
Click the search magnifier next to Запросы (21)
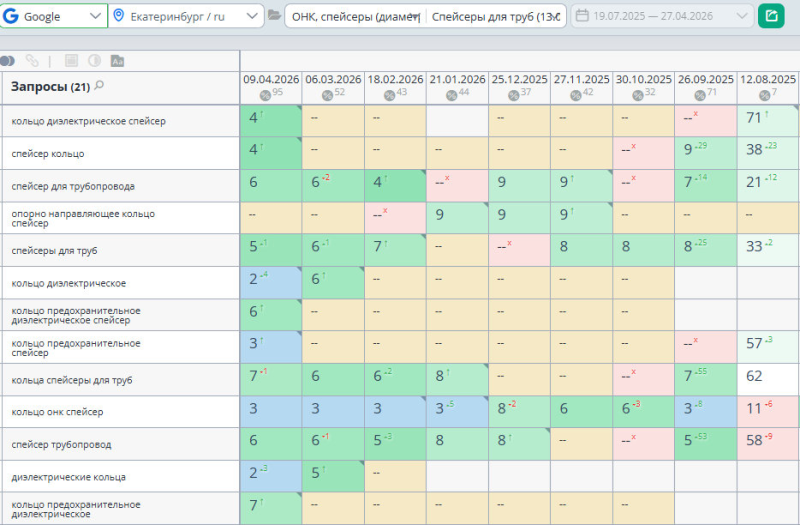click(99, 85)
